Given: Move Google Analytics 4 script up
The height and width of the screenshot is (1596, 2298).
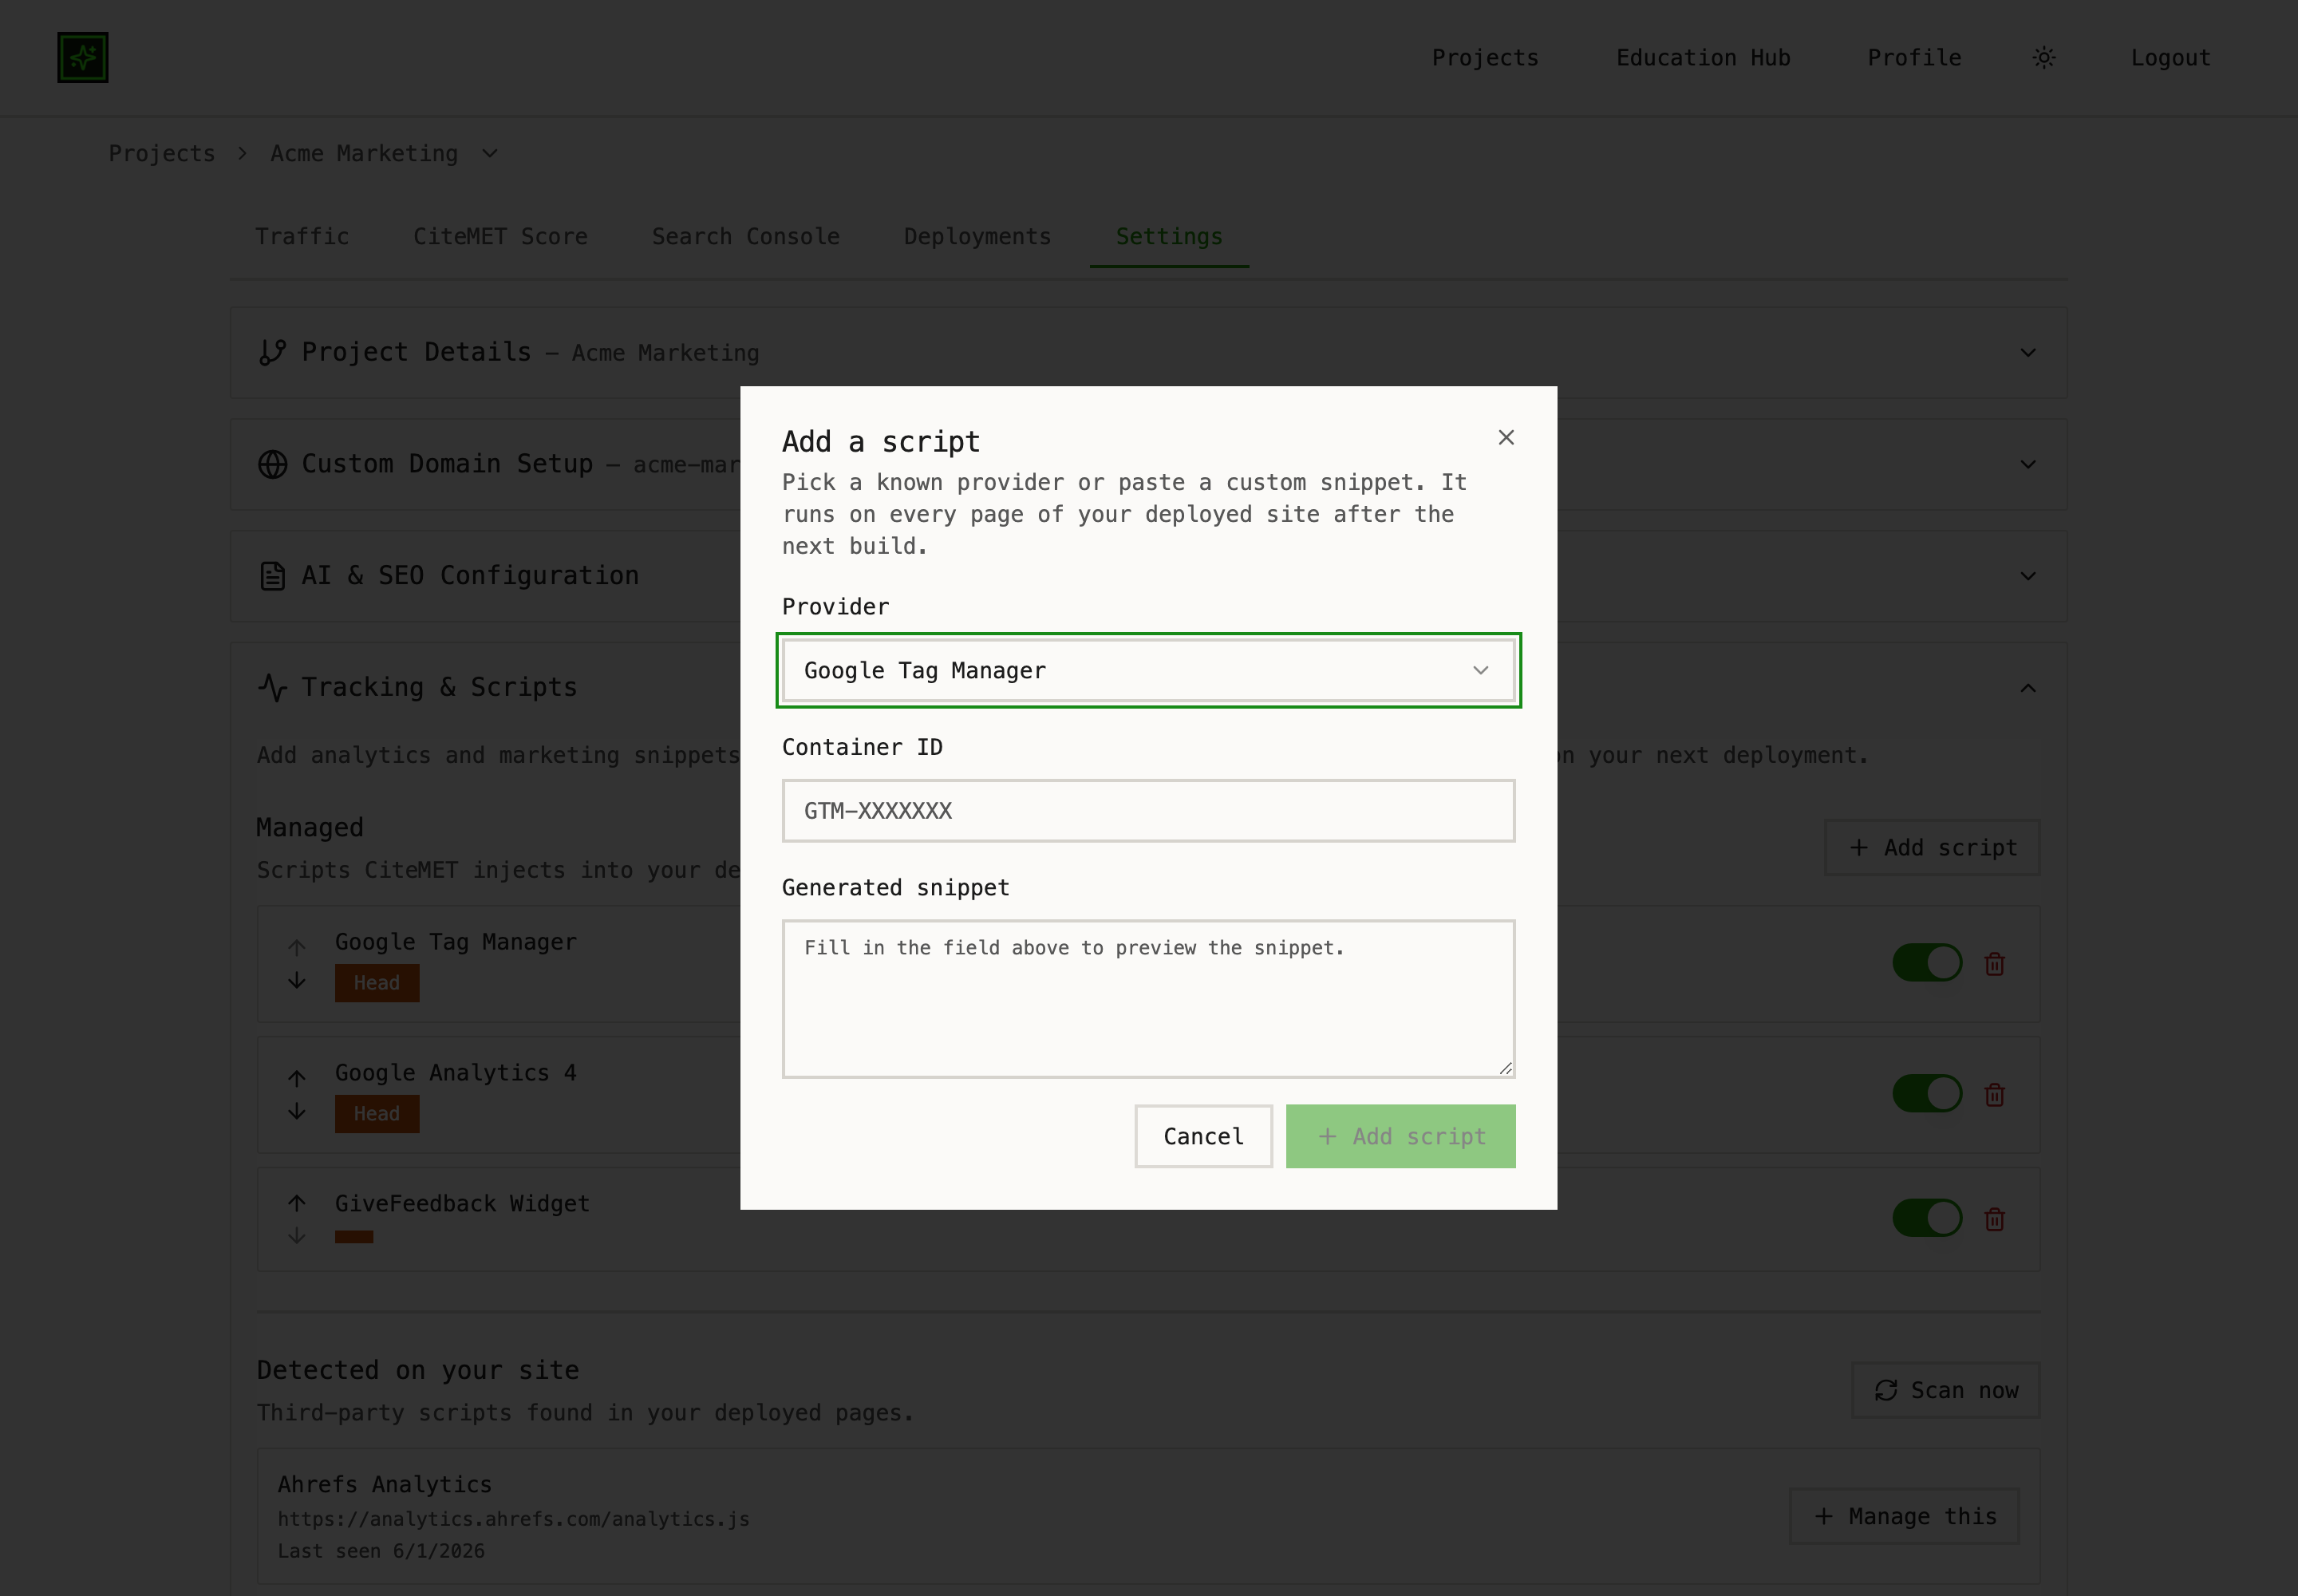Looking at the screenshot, I should 297,1077.
